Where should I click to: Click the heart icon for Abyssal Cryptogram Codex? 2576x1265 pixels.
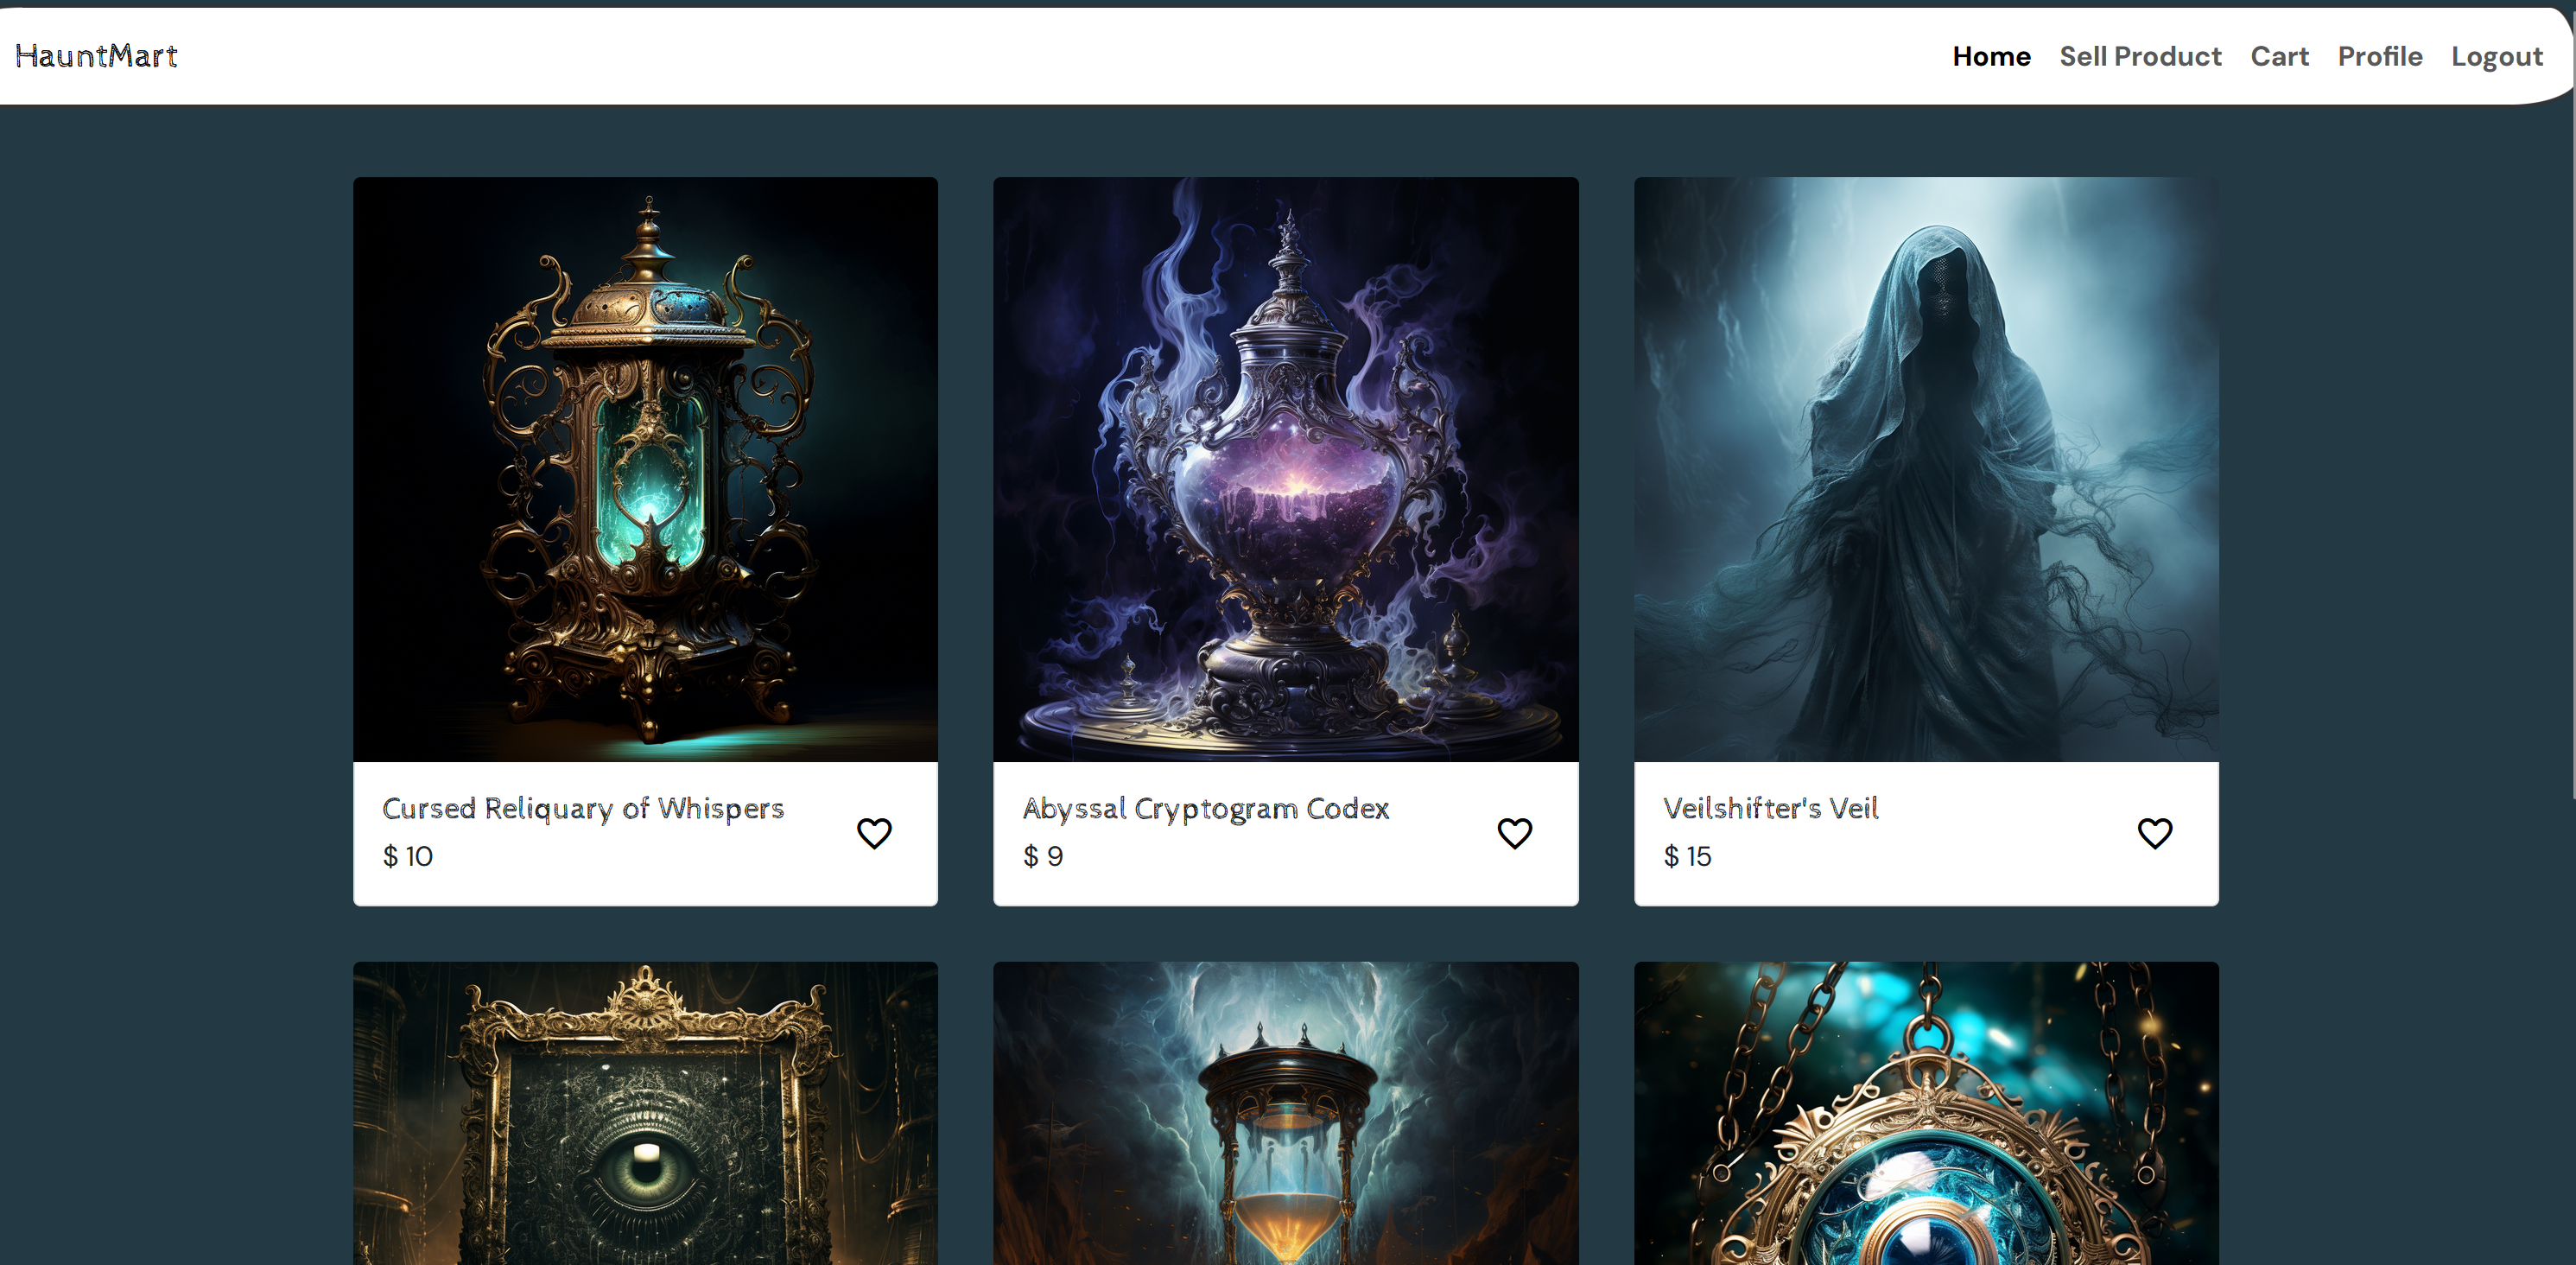[1514, 833]
